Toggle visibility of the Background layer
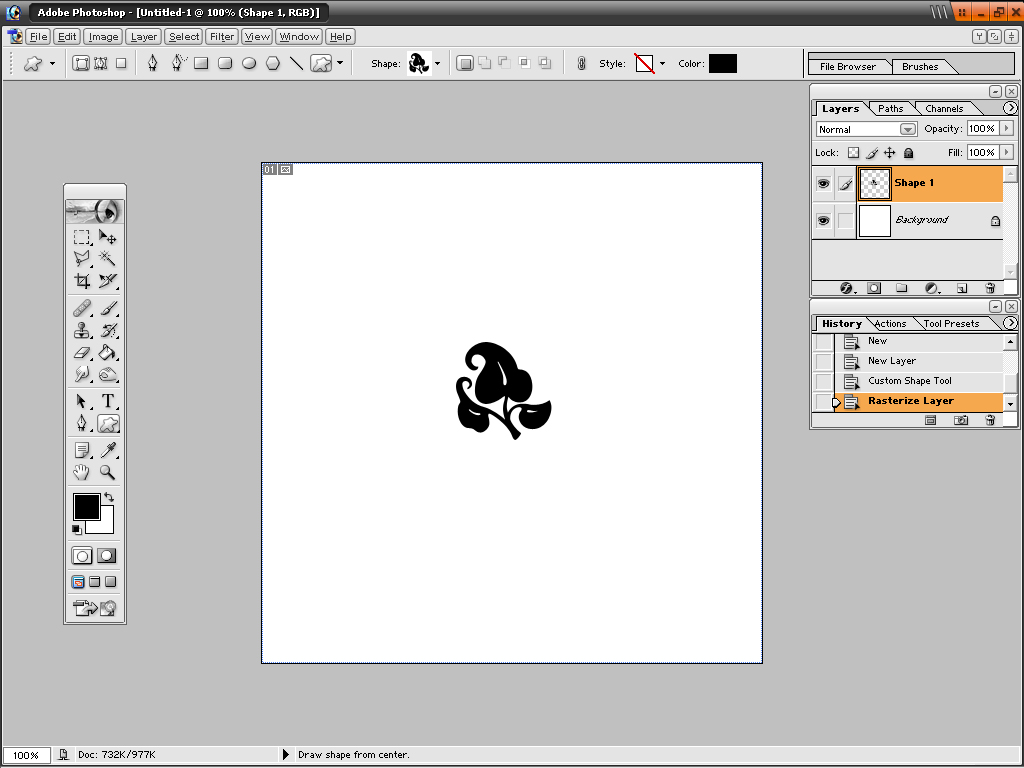Image resolution: width=1024 pixels, height=768 pixels. click(x=823, y=221)
